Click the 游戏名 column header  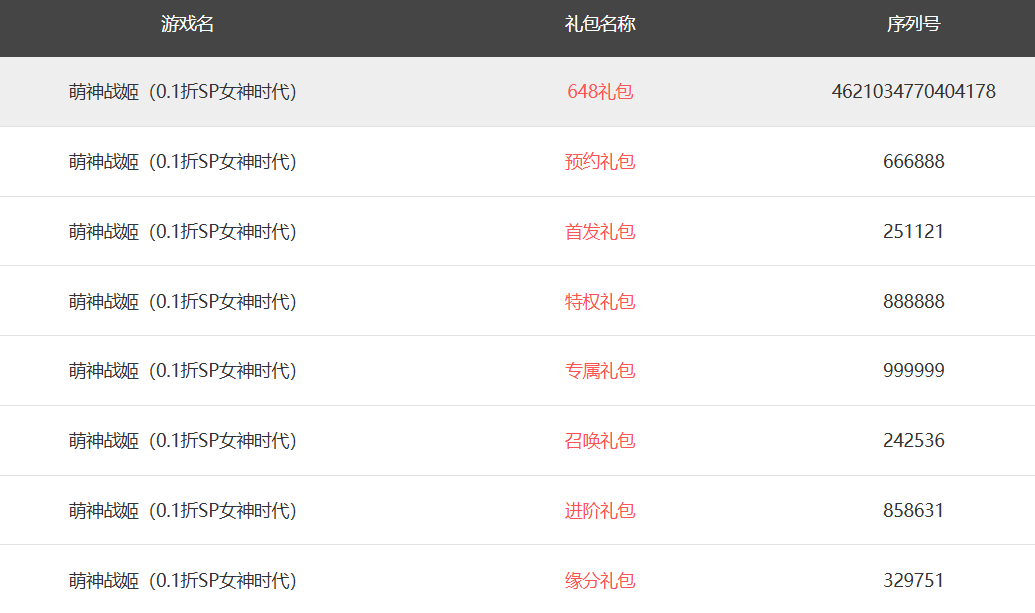(188, 25)
